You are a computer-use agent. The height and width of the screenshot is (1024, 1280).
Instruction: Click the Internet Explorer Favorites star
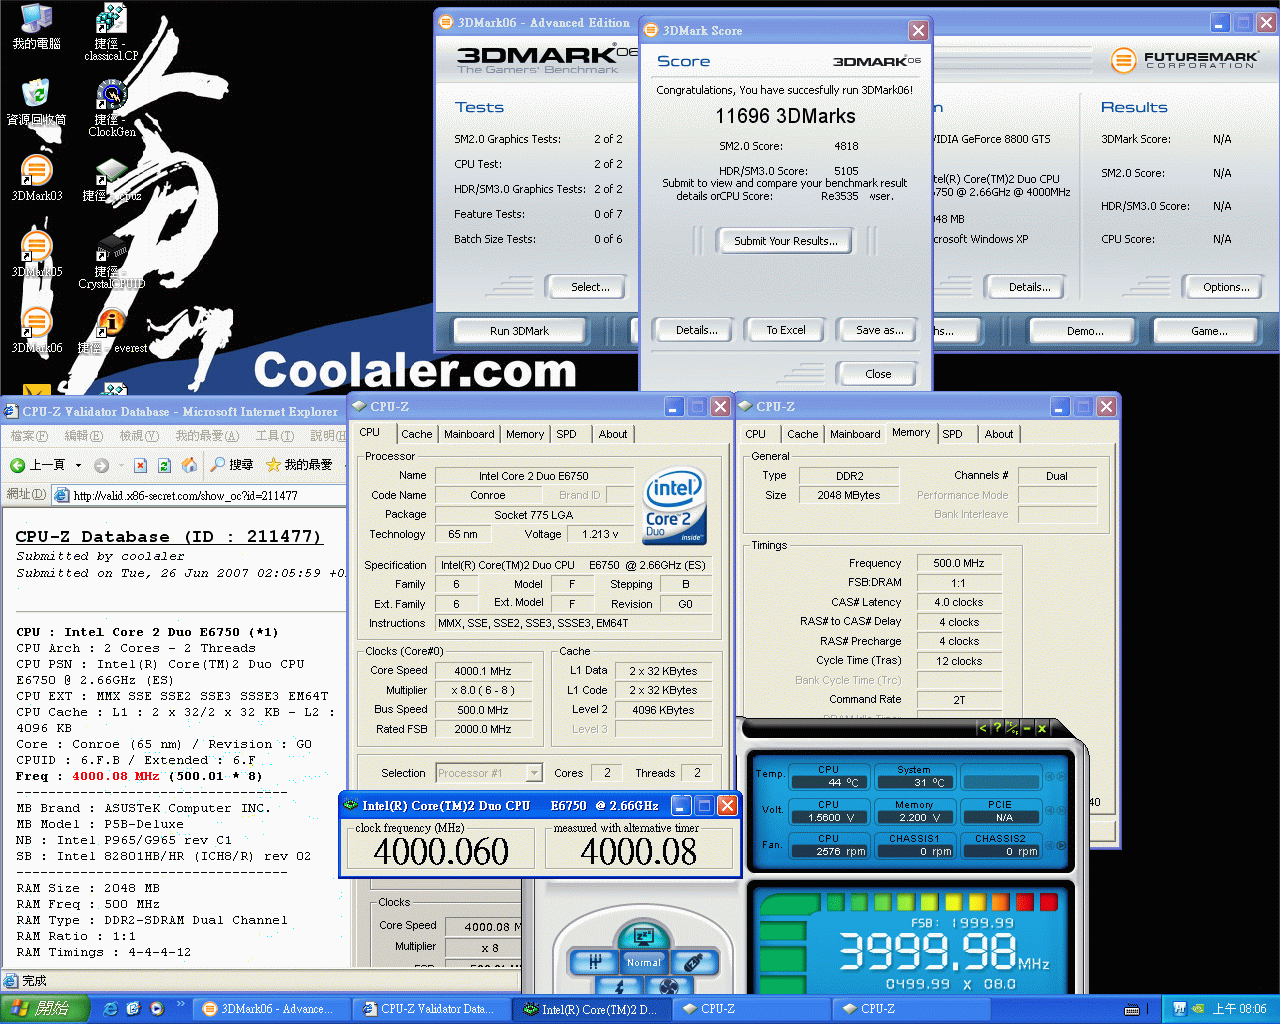tap(273, 464)
